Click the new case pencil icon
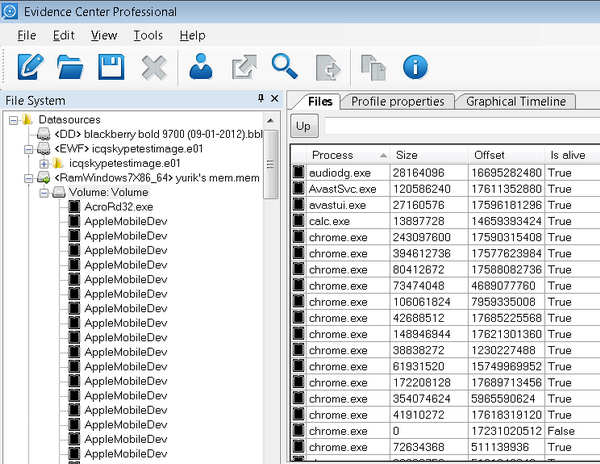600x464 pixels. point(31,68)
